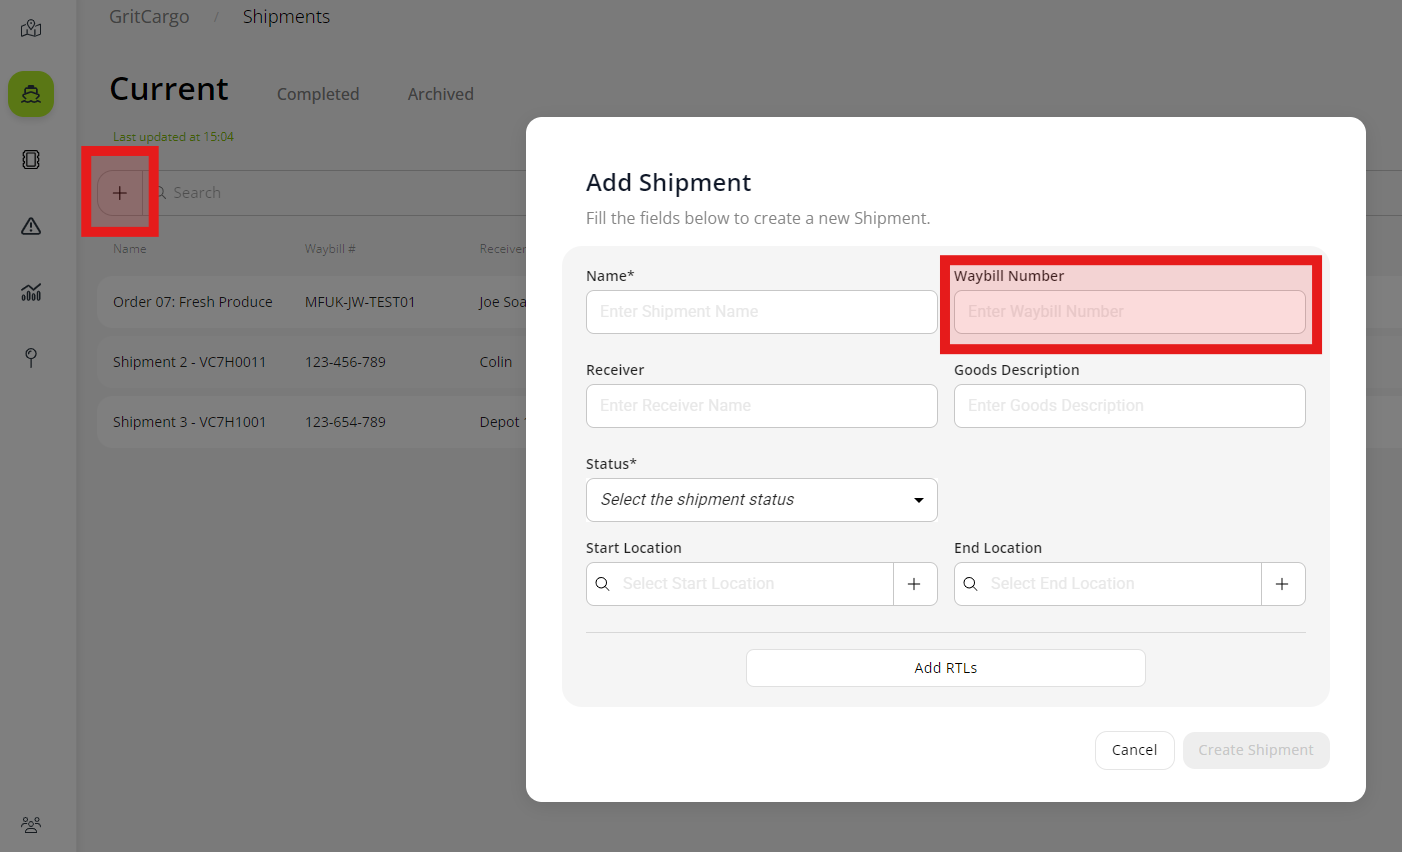
Task: Click the search magnifier in Start Location
Action: (x=603, y=583)
